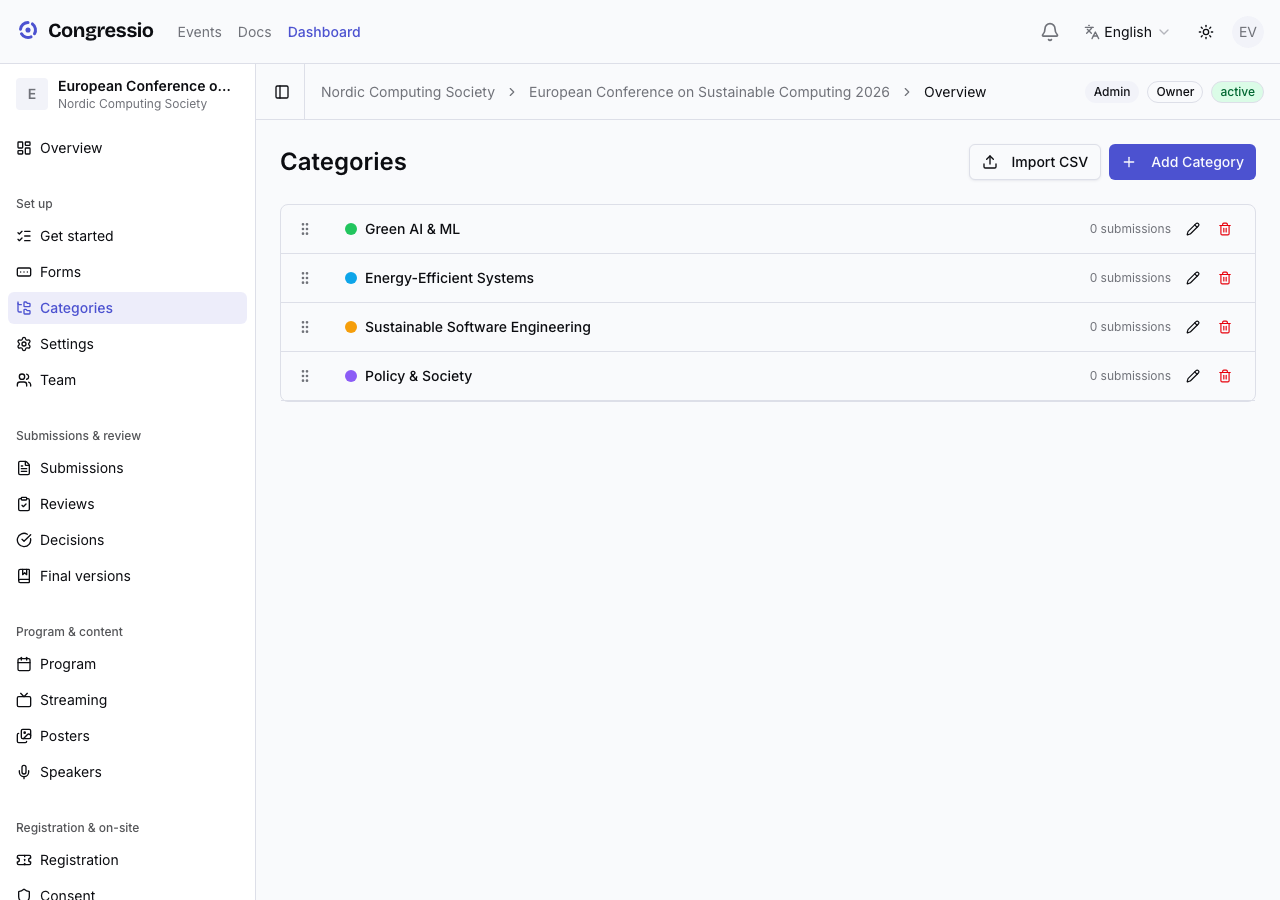This screenshot has height=900, width=1280.
Task: Open the English language dropdown
Action: pyautogui.click(x=1127, y=32)
